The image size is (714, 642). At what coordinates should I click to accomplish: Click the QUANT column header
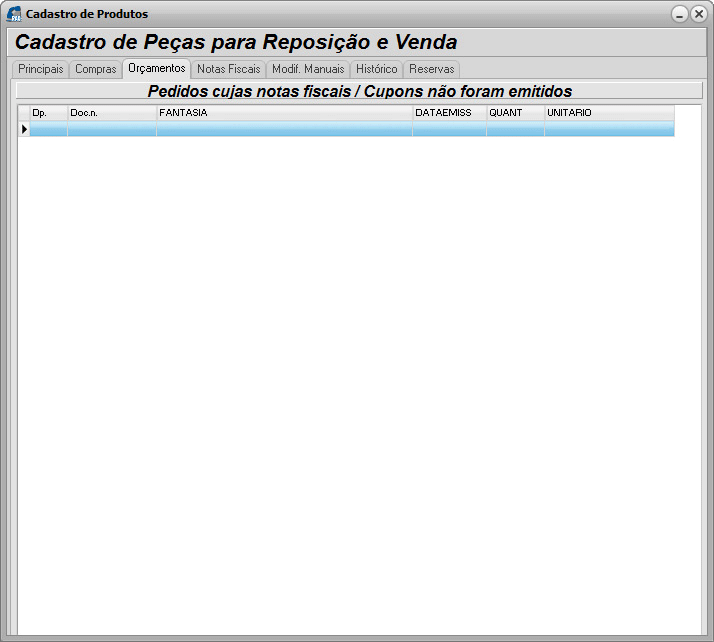pyautogui.click(x=515, y=113)
